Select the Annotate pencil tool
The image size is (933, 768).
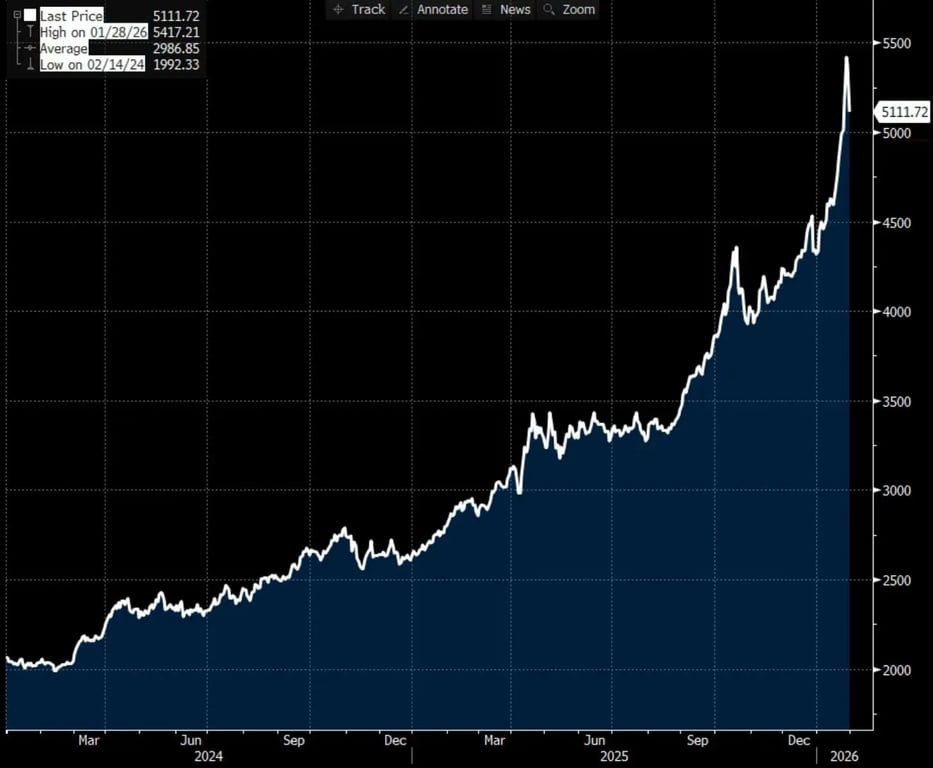point(432,9)
